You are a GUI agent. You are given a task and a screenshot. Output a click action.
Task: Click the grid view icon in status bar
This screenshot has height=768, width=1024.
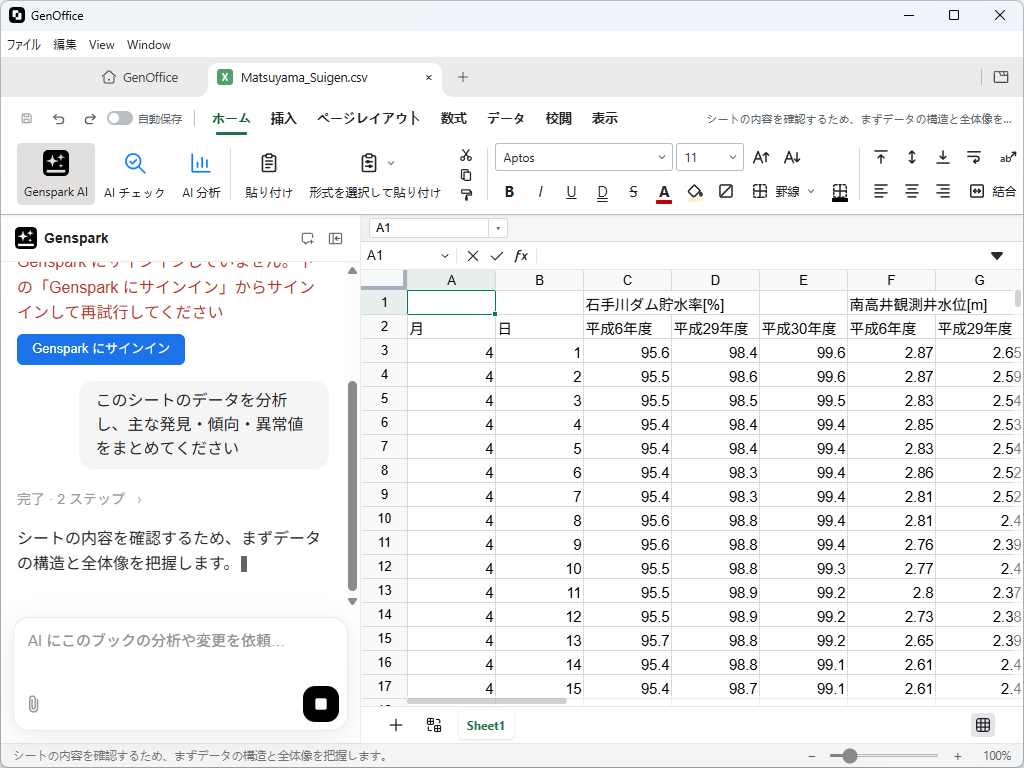click(x=983, y=725)
